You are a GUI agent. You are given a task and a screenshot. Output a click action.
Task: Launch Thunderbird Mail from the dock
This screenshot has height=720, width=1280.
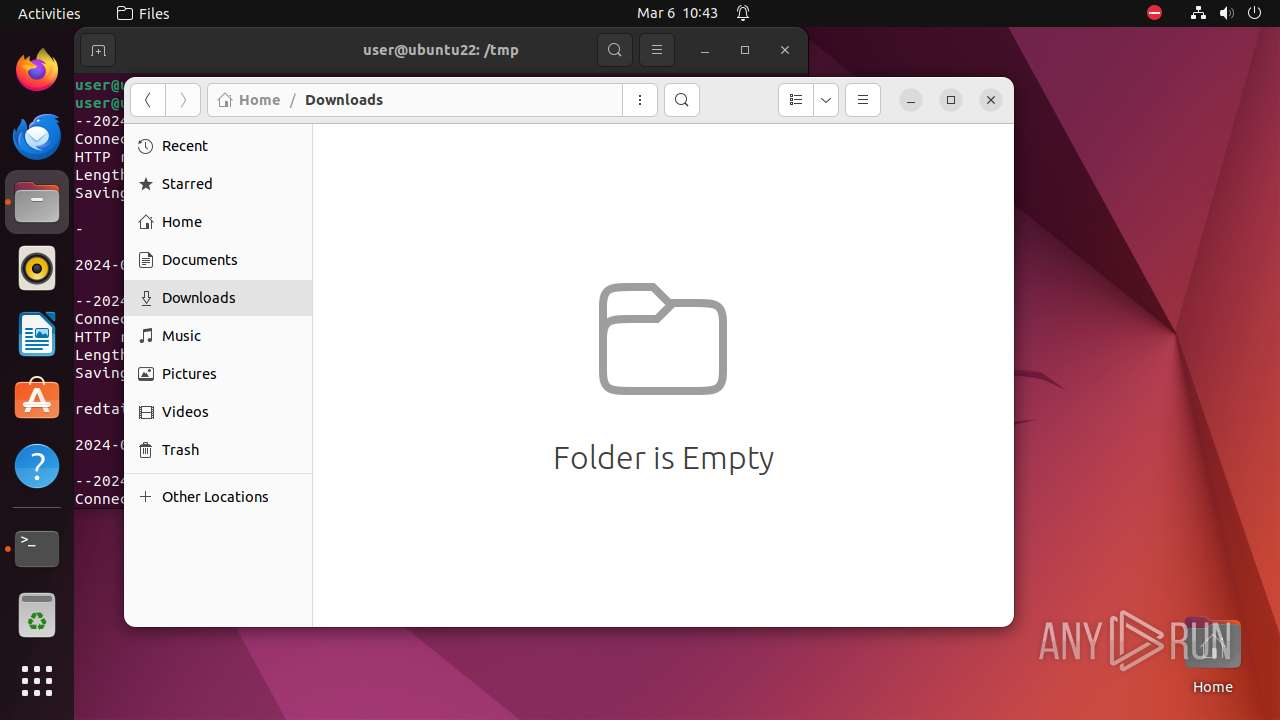(37, 136)
